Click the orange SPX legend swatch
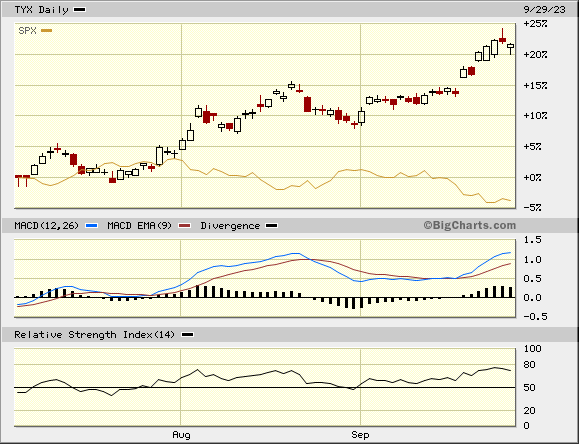Viewport: 579px width, 444px height. 46,31
